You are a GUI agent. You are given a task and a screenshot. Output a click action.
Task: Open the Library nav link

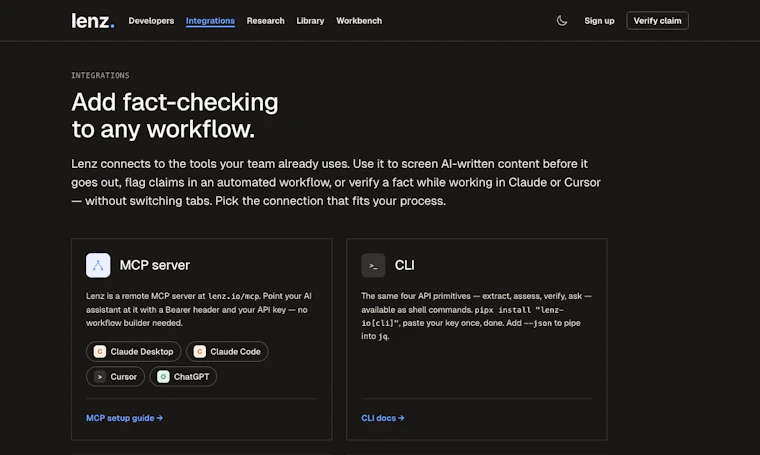tap(310, 21)
